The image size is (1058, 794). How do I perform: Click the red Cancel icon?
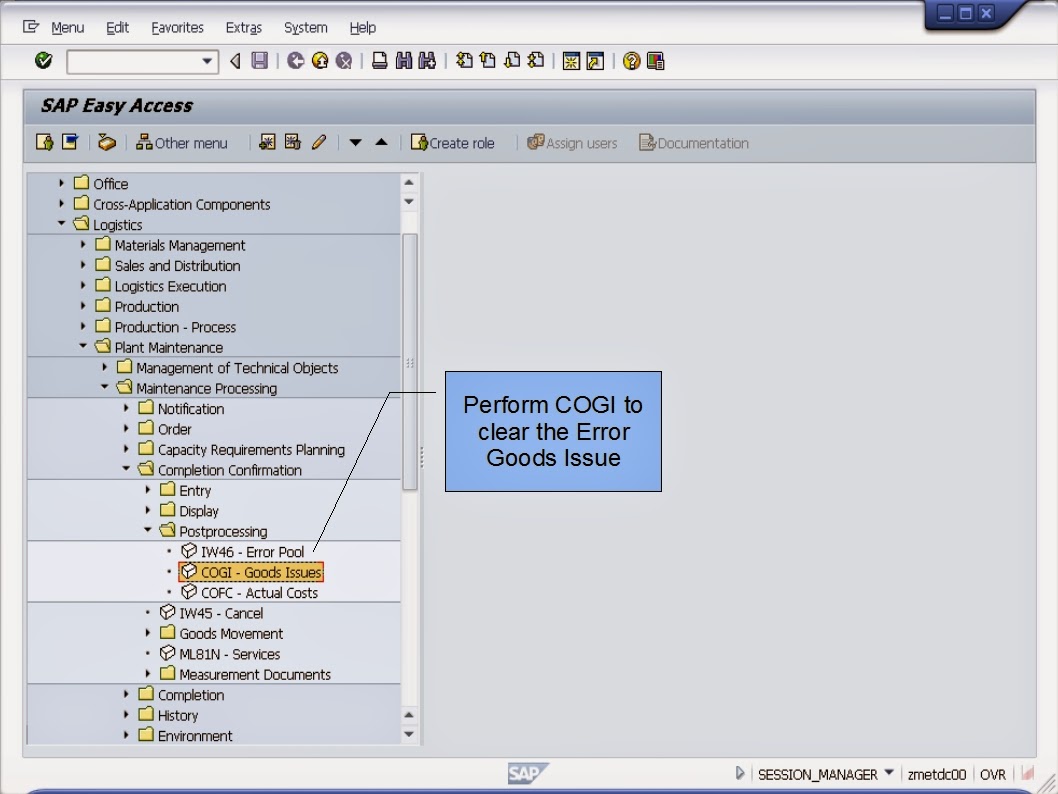(x=344, y=61)
